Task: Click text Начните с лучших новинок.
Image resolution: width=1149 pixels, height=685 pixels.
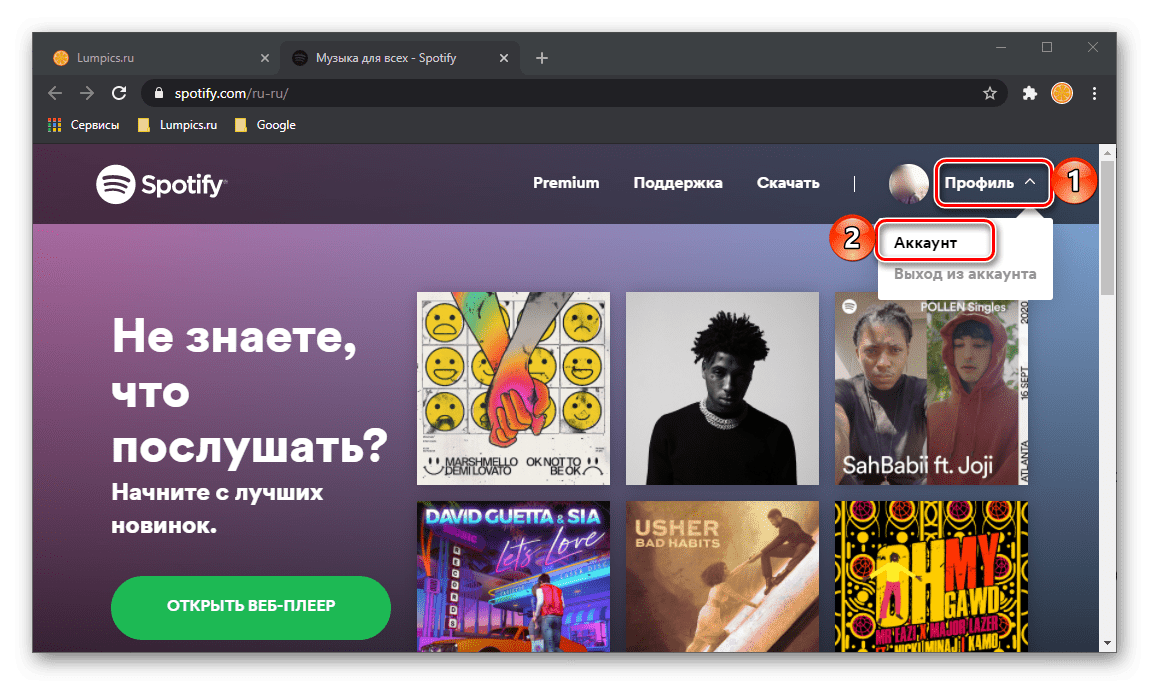Action: click(217, 508)
